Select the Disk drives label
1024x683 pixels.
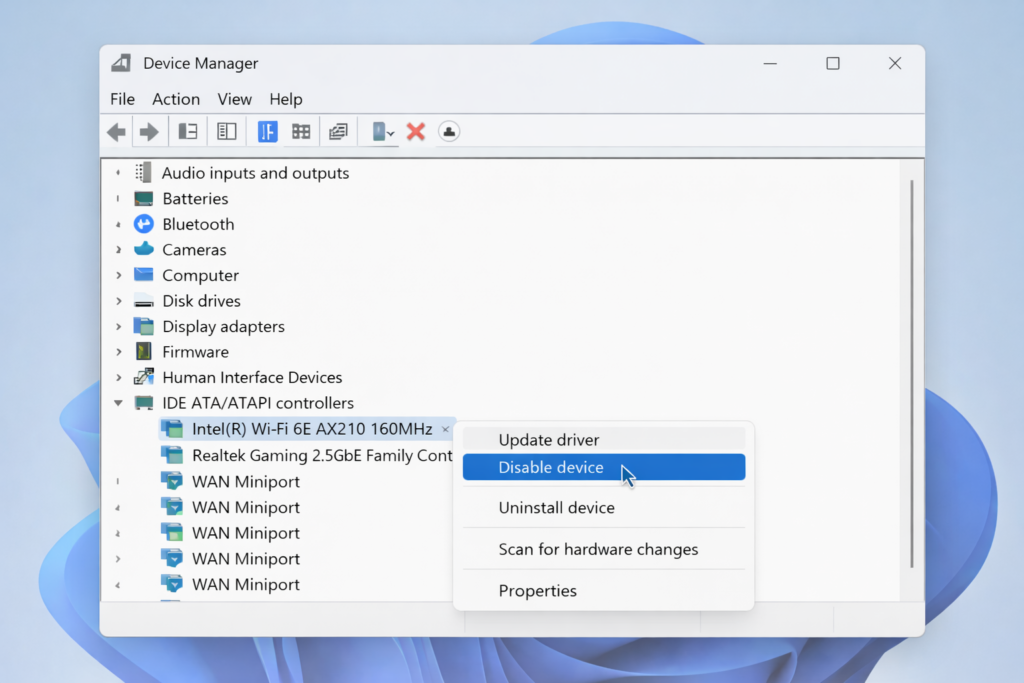pyautogui.click(x=201, y=301)
